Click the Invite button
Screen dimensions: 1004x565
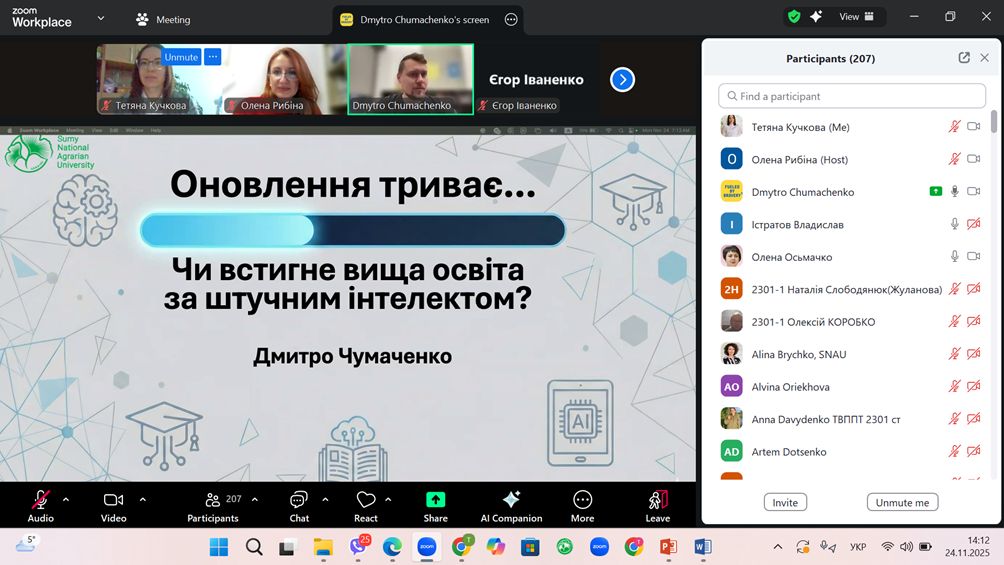coord(785,502)
